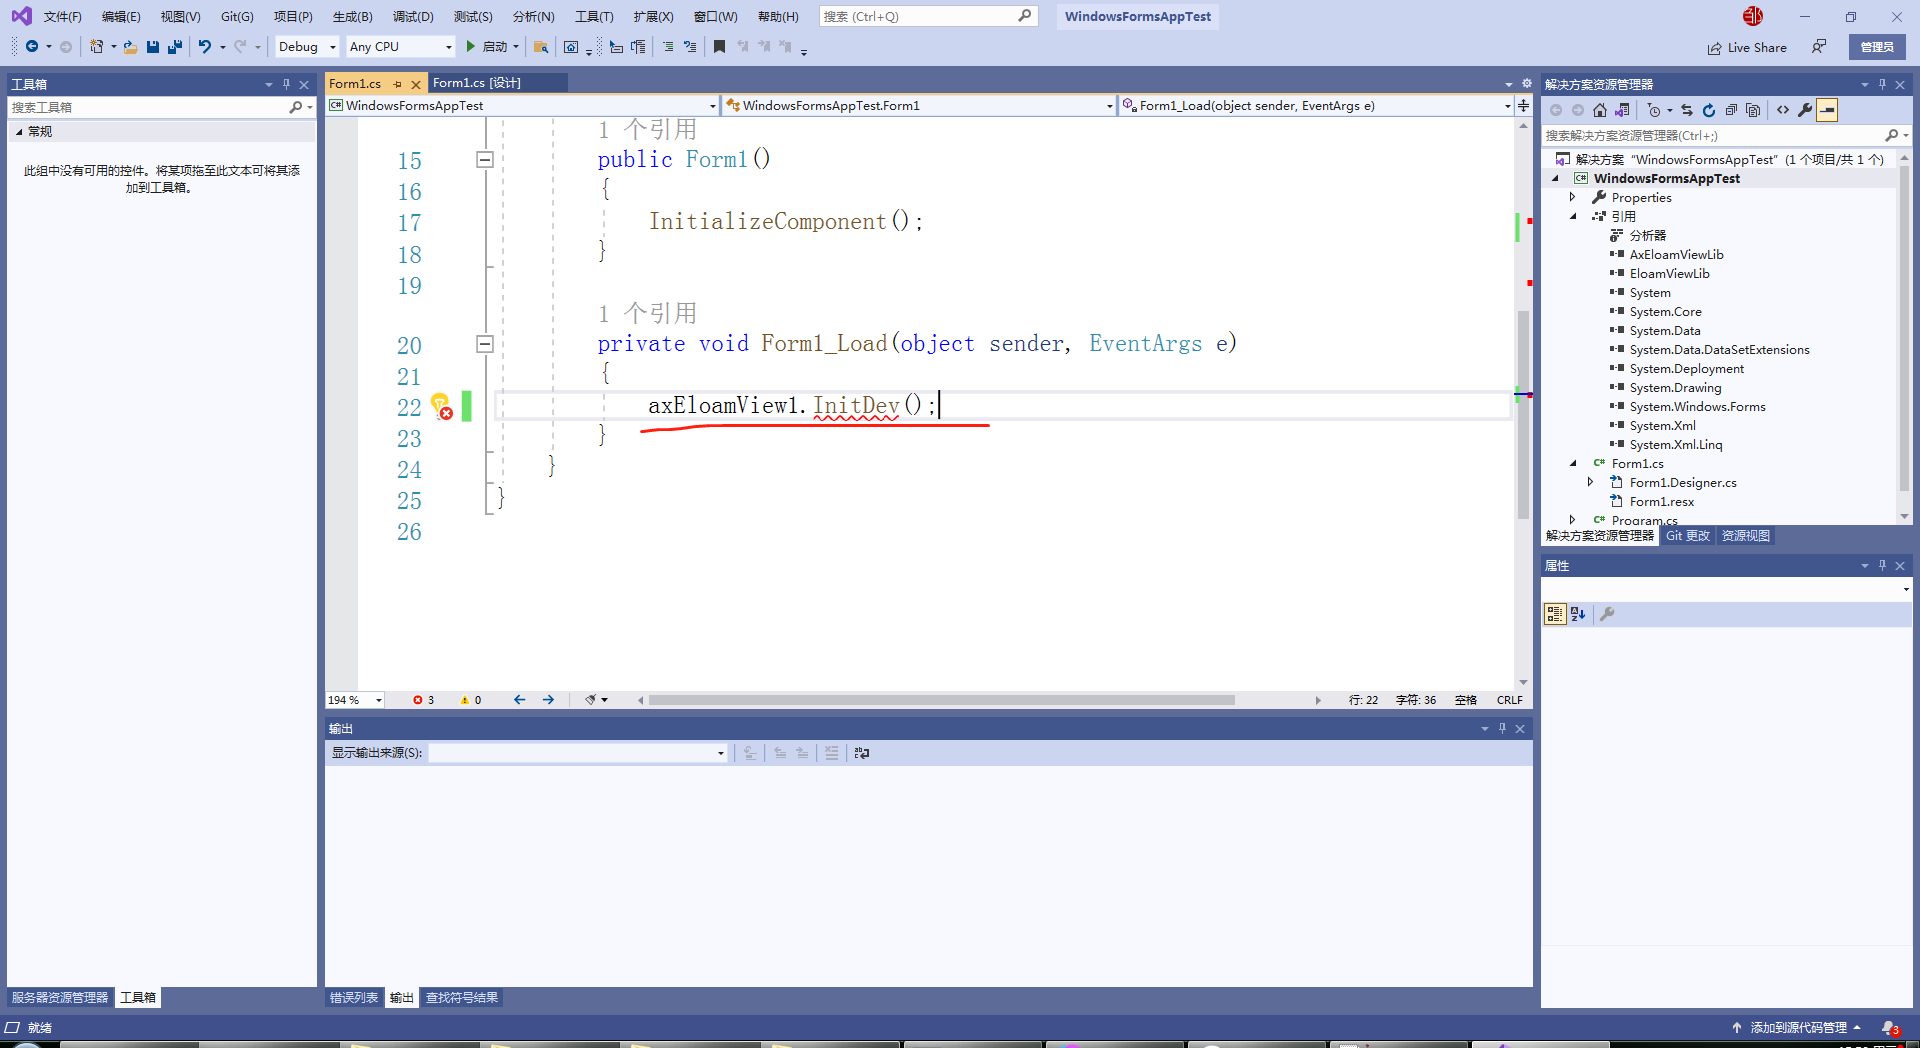Open the 调试(D) menu

click(413, 16)
